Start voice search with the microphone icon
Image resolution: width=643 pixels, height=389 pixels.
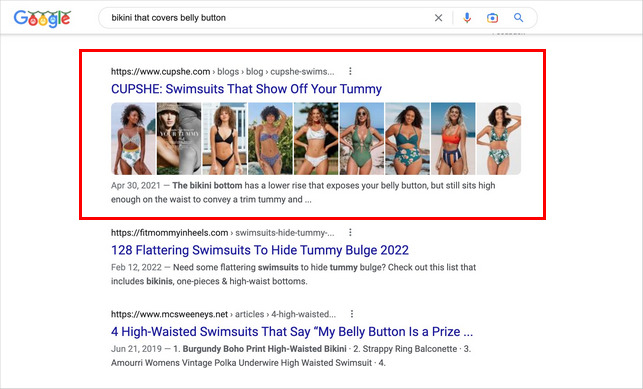pos(467,18)
